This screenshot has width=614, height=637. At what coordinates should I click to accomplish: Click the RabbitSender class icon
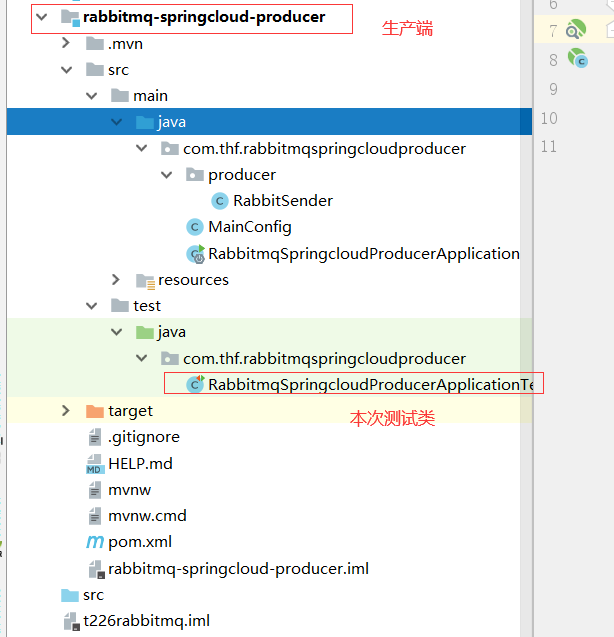(220, 201)
